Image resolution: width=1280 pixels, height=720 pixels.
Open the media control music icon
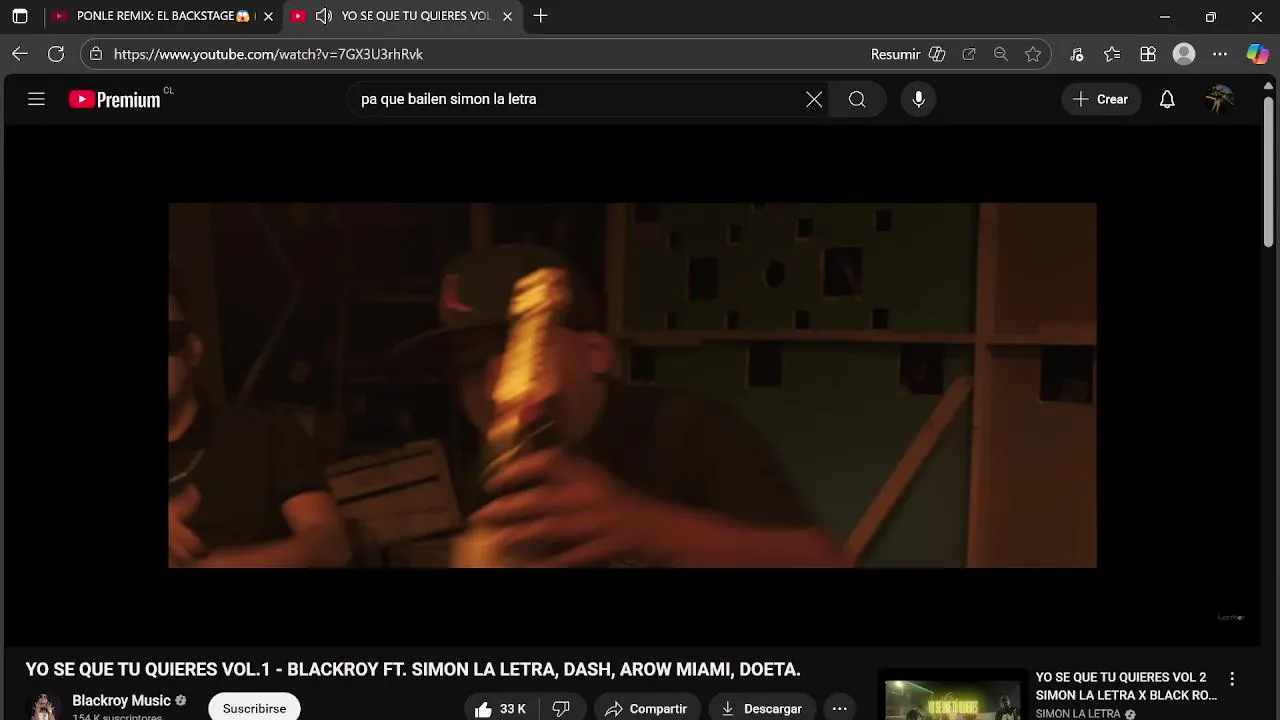pyautogui.click(x=1076, y=54)
